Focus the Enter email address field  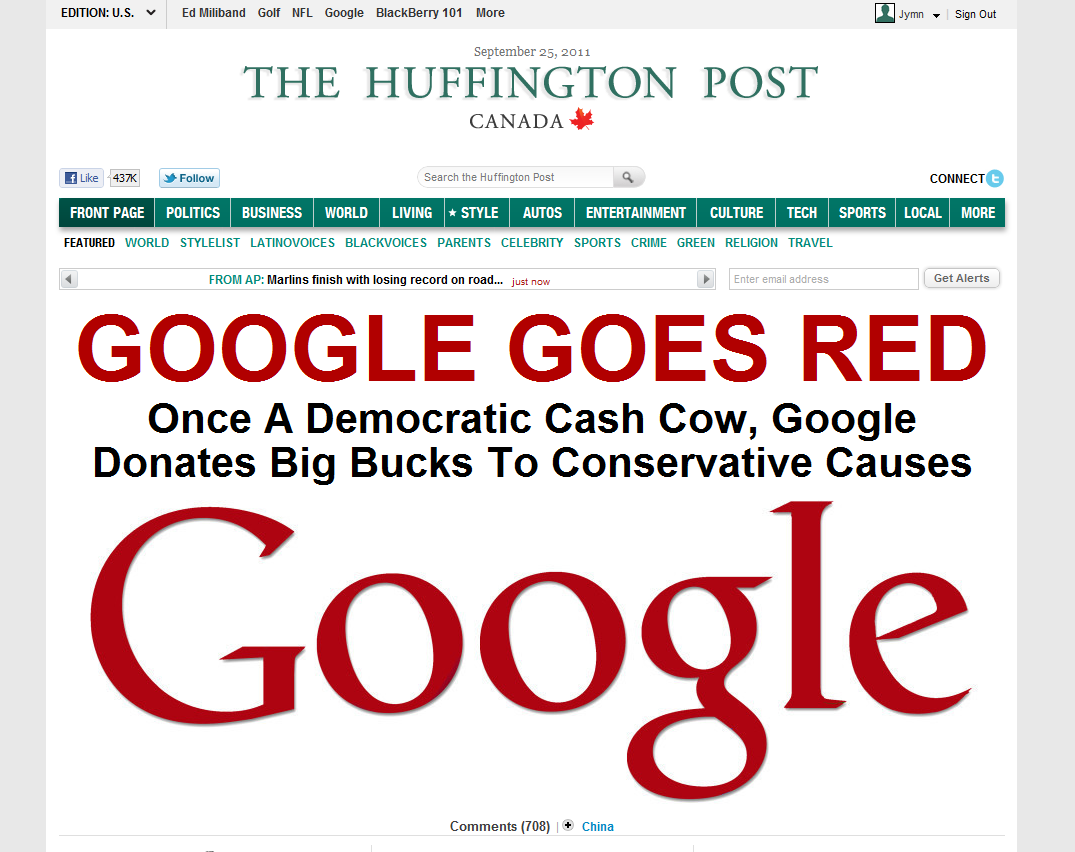pos(823,279)
